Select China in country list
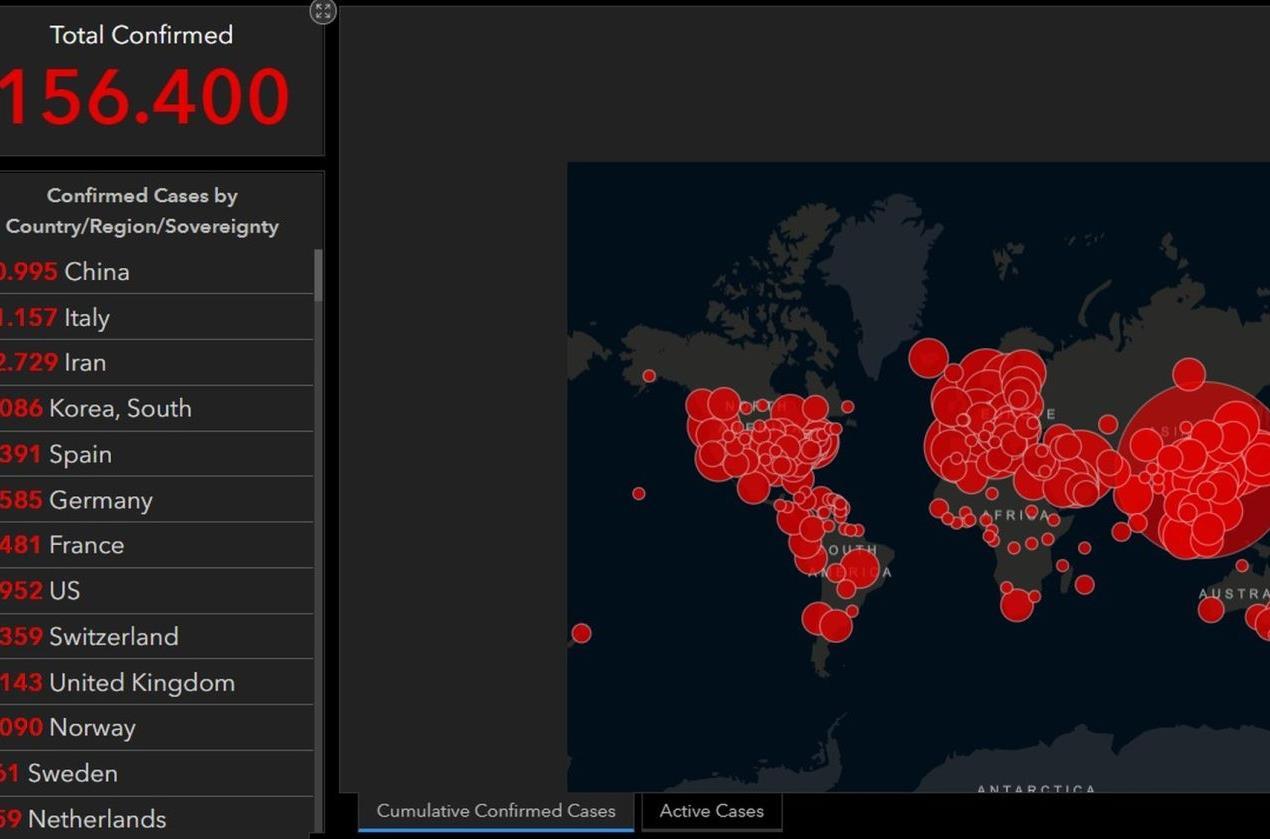 pyautogui.click(x=97, y=272)
